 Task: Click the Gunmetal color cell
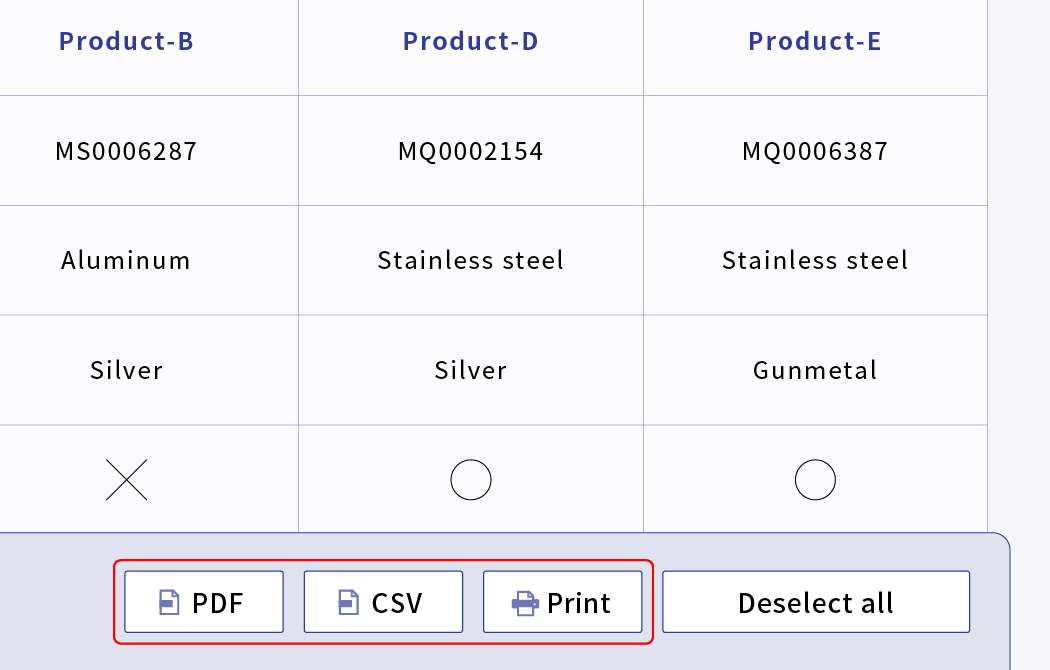point(815,370)
